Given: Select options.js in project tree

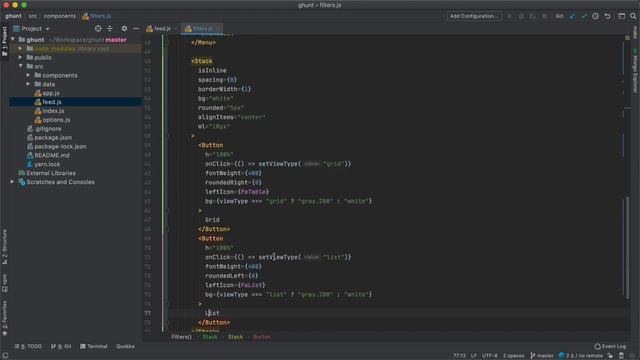Looking at the screenshot, I should point(56,120).
